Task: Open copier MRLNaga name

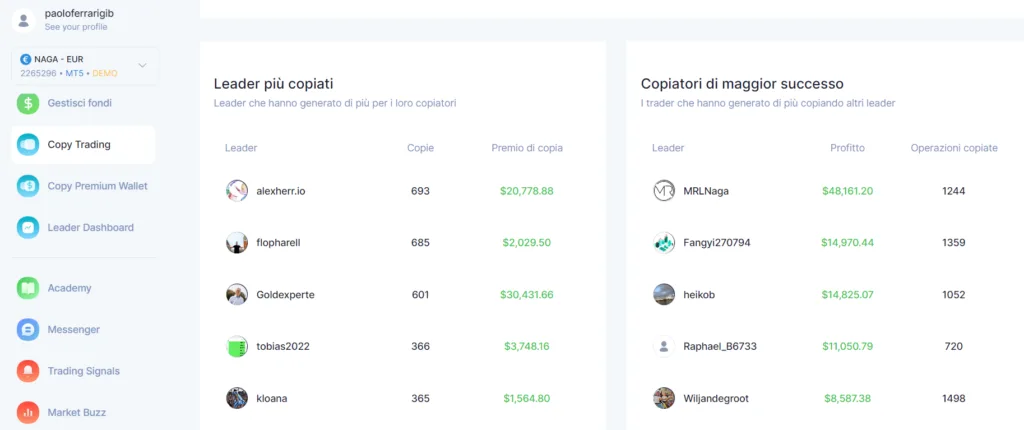Action: (706, 191)
